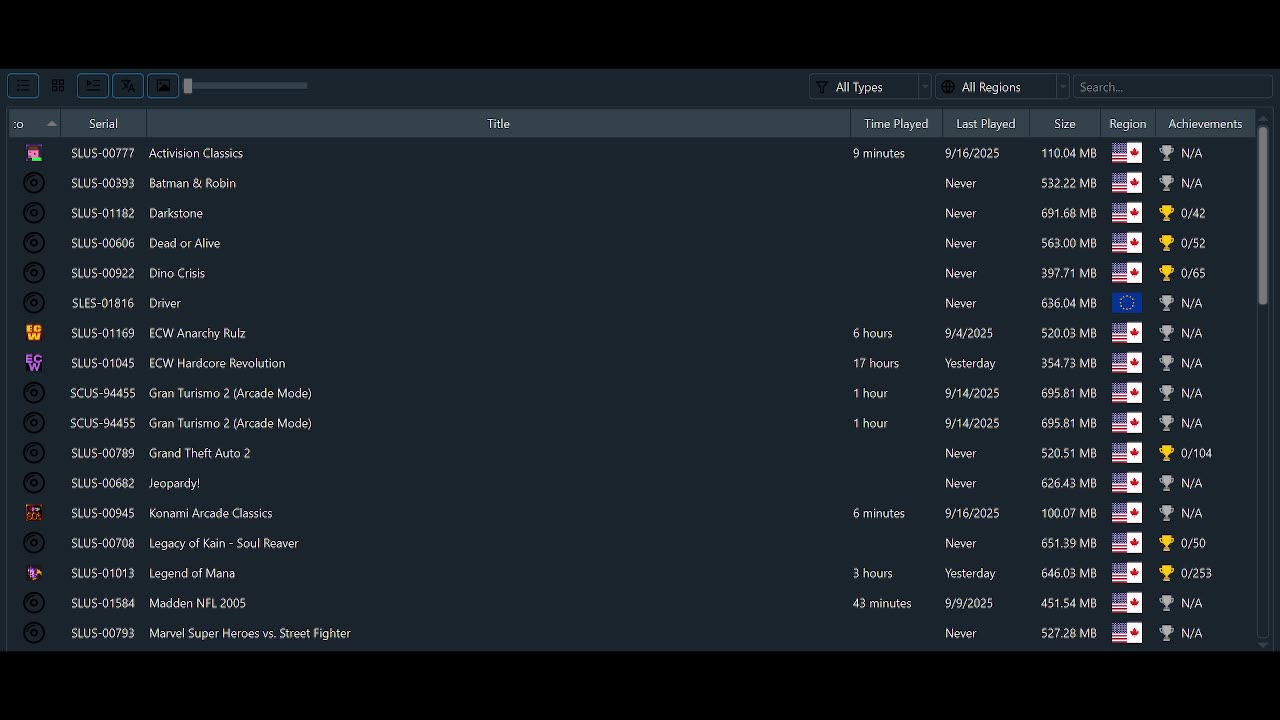Switch to game grid view
Screen dimensions: 1280x720
pos(58,86)
